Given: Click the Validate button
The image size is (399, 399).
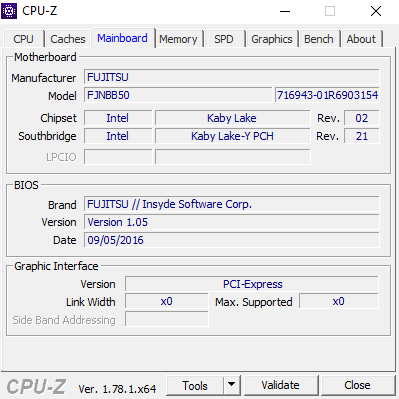Looking at the screenshot, I should 280,385.
